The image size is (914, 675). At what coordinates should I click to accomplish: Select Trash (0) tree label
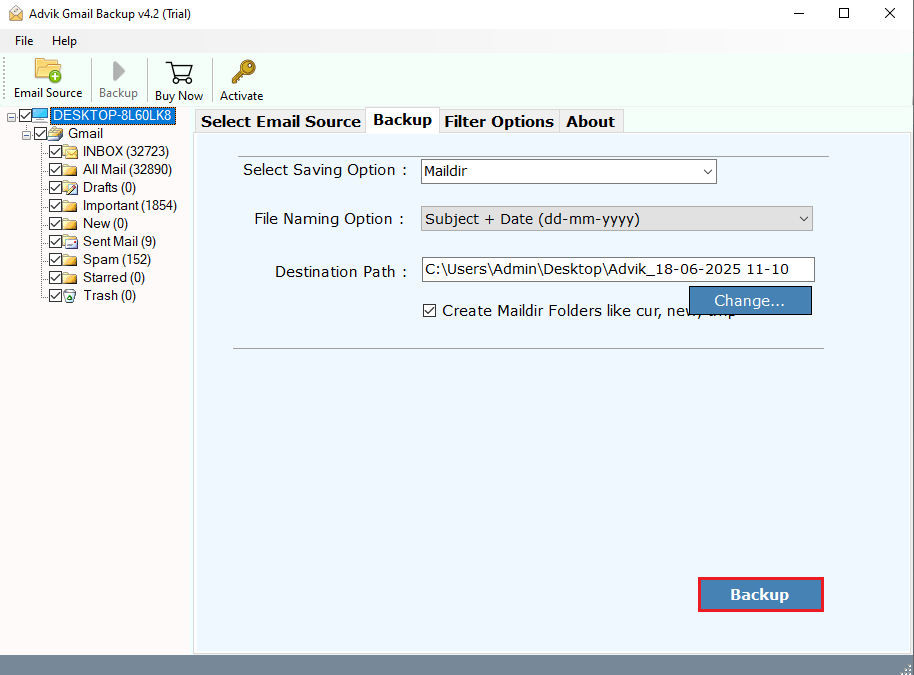(110, 296)
